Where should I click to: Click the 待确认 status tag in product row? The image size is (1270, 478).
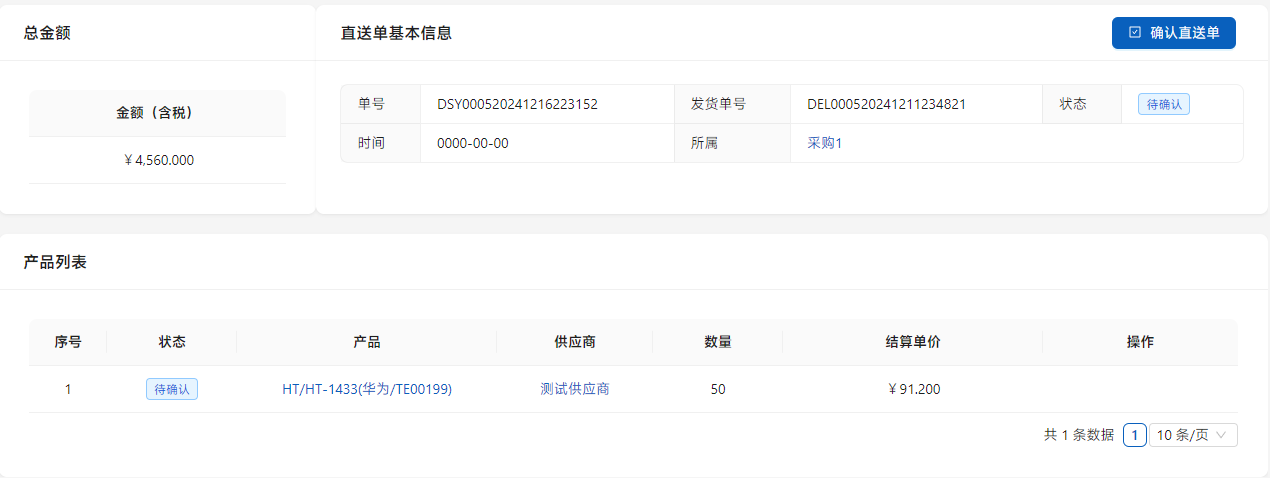click(x=172, y=389)
